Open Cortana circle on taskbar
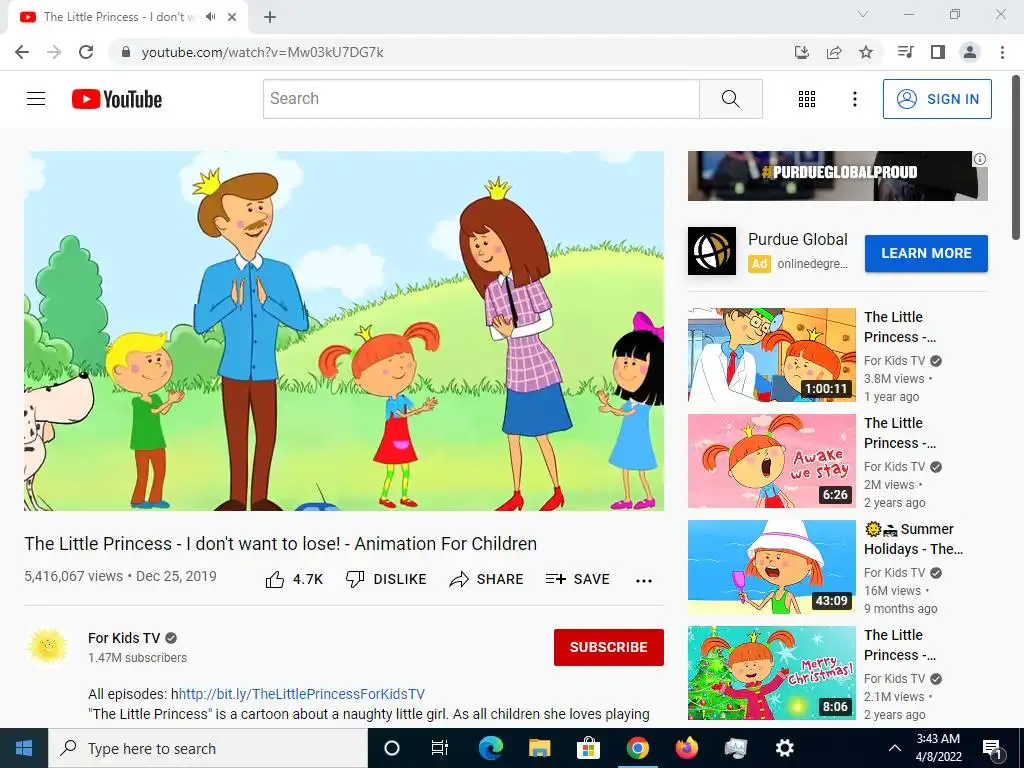Viewport: 1024px width, 768px height. click(x=392, y=748)
